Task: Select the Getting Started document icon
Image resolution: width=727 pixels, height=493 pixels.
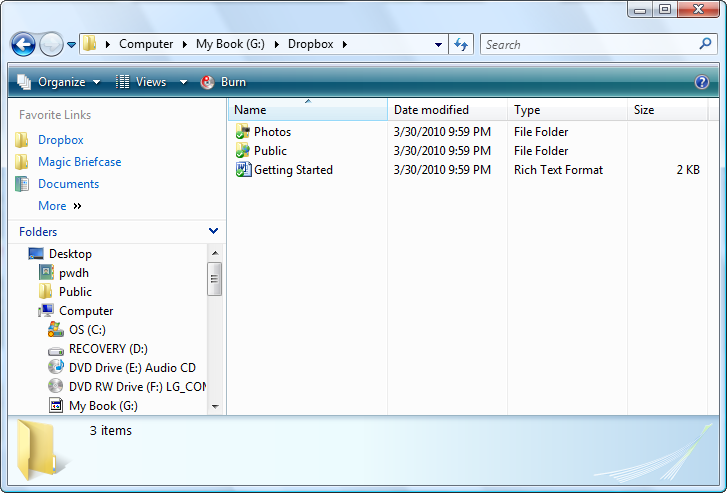Action: pos(243,170)
